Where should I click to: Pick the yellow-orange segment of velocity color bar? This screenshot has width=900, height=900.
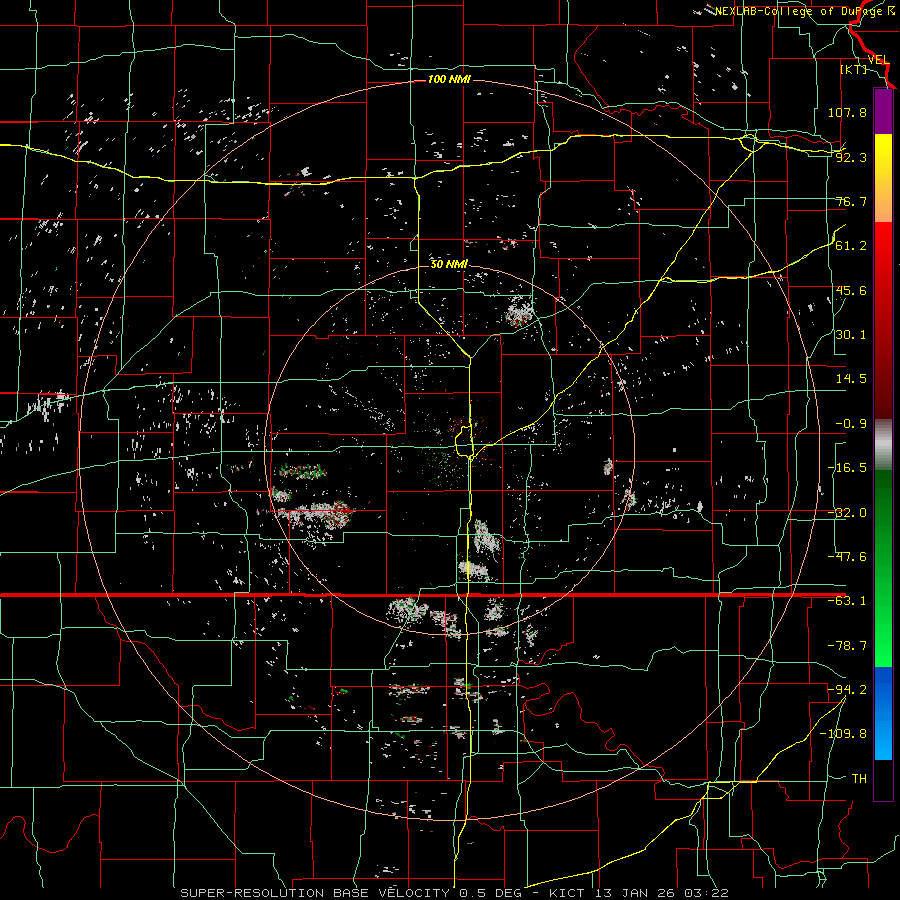pyautogui.click(x=883, y=178)
